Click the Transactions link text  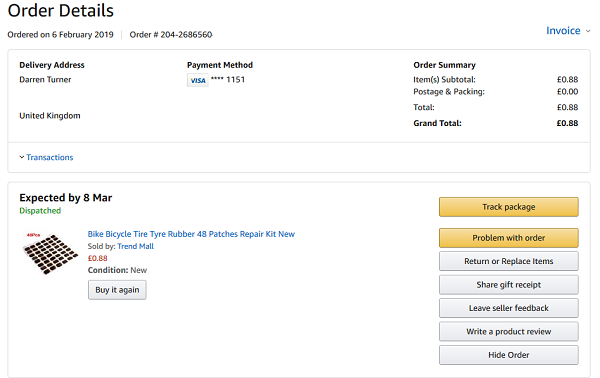click(50, 157)
